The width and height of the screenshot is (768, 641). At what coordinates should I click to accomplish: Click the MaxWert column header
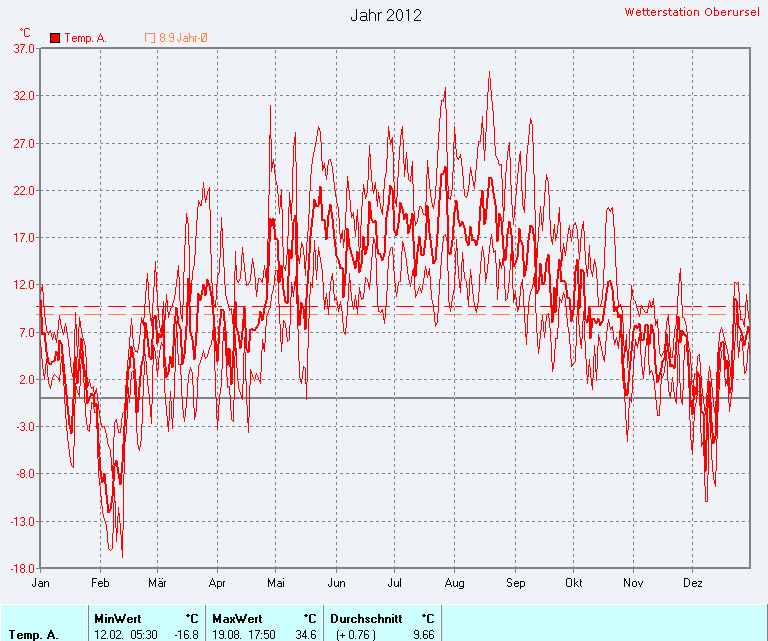pos(237,618)
